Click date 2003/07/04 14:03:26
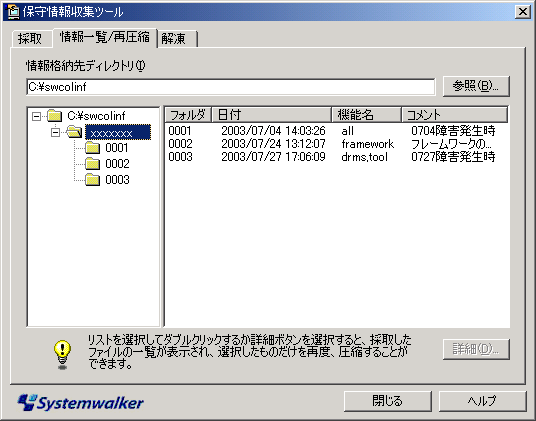The height and width of the screenshot is (421, 536). coord(273,131)
